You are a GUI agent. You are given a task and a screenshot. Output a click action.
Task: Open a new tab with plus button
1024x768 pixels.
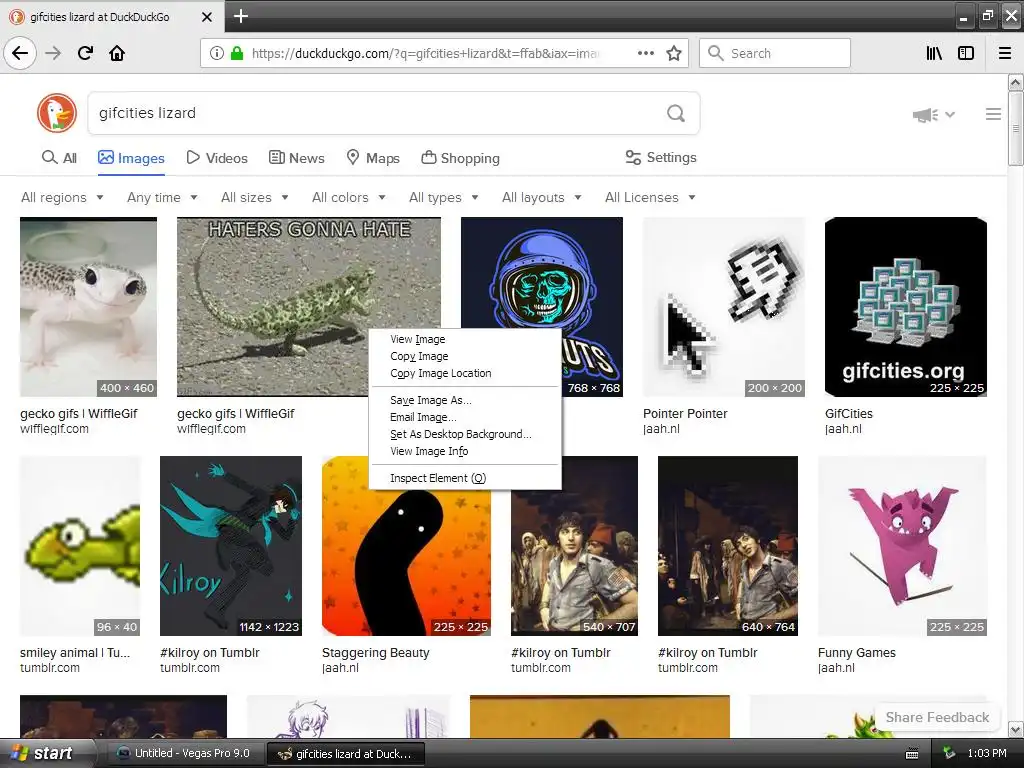[x=240, y=16]
